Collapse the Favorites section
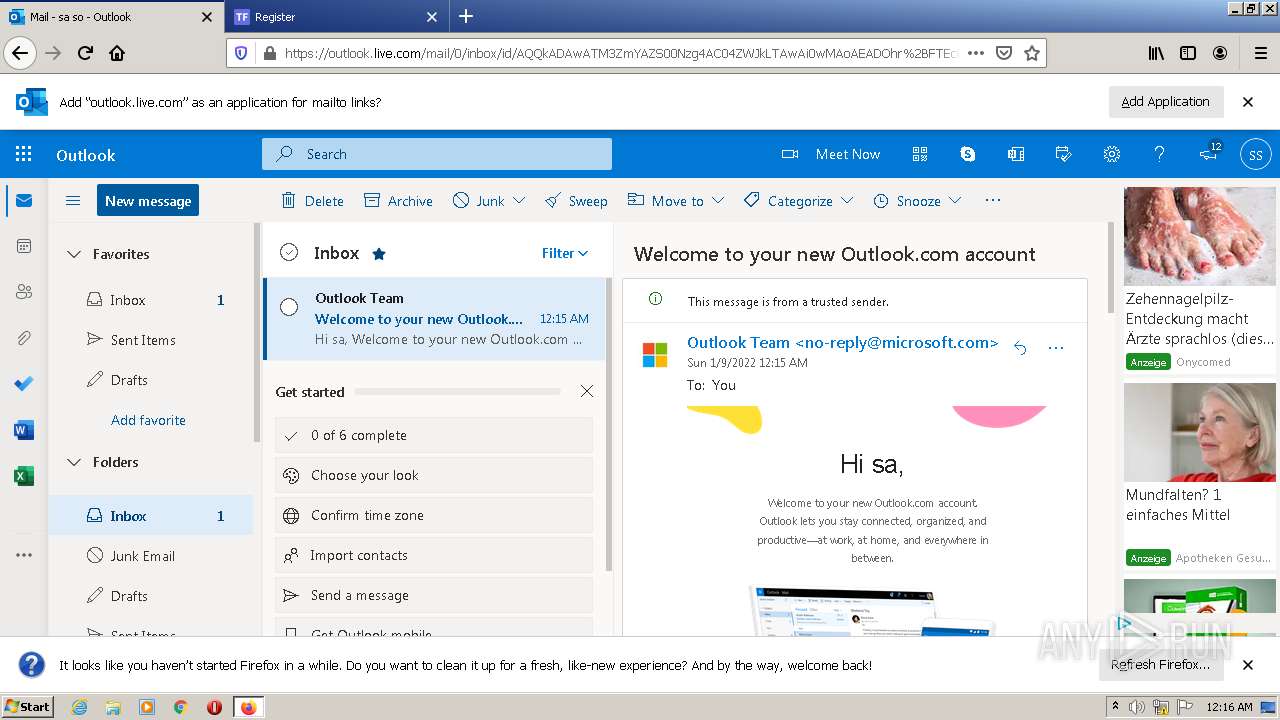Viewport: 1280px width, 720px height. point(73,254)
